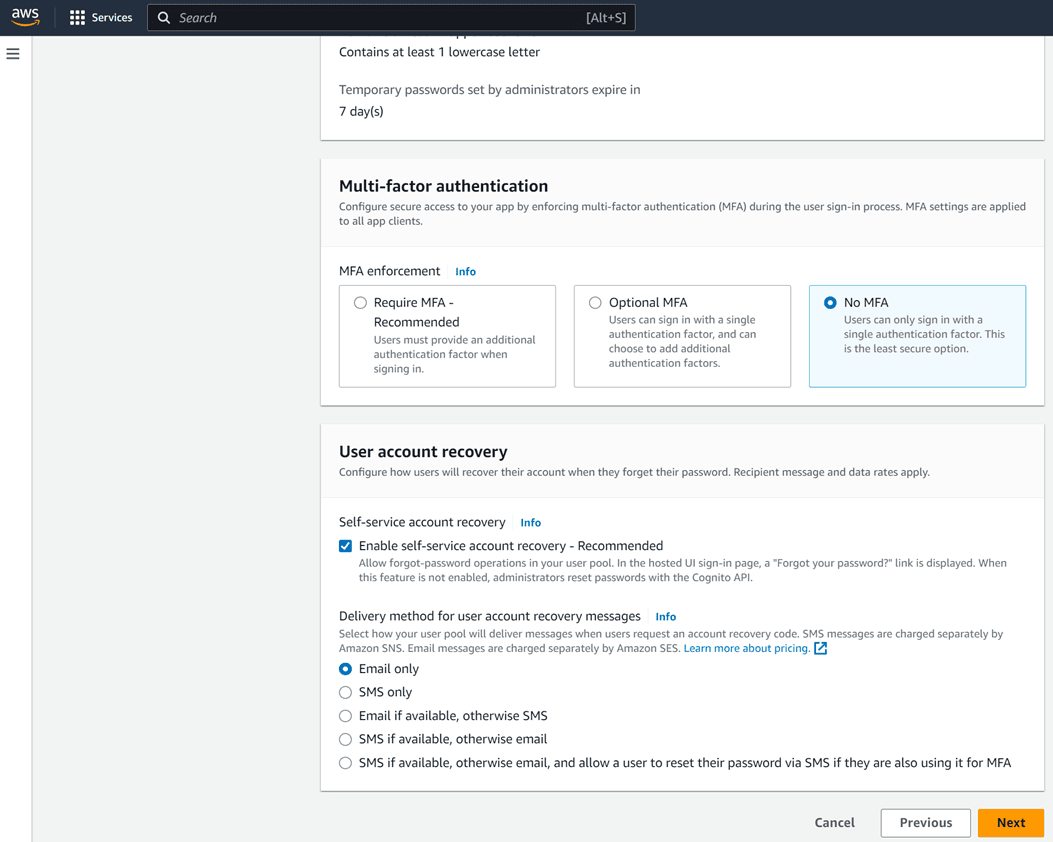Click the external link icon after pricing link
Viewport: 1053px width, 842px height.
pos(821,648)
